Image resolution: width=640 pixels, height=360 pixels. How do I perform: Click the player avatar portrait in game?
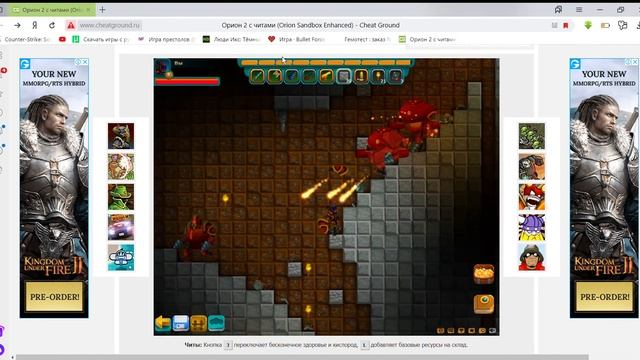163,68
